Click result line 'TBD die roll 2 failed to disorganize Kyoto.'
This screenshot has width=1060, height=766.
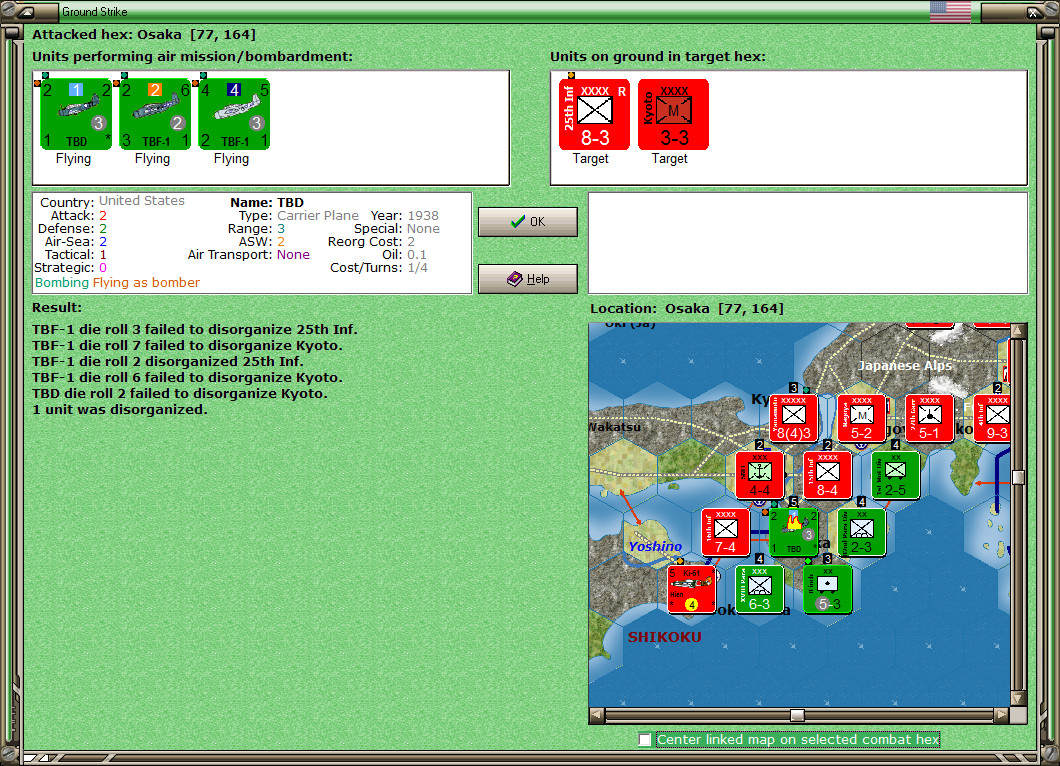click(x=180, y=393)
